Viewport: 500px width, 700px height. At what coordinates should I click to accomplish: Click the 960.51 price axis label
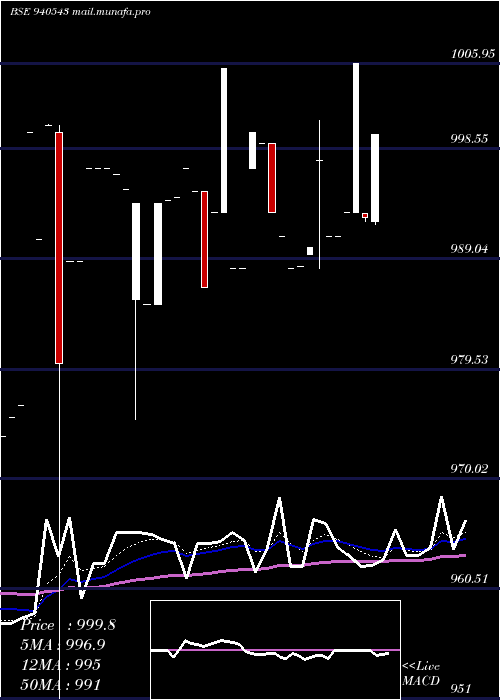(469, 579)
